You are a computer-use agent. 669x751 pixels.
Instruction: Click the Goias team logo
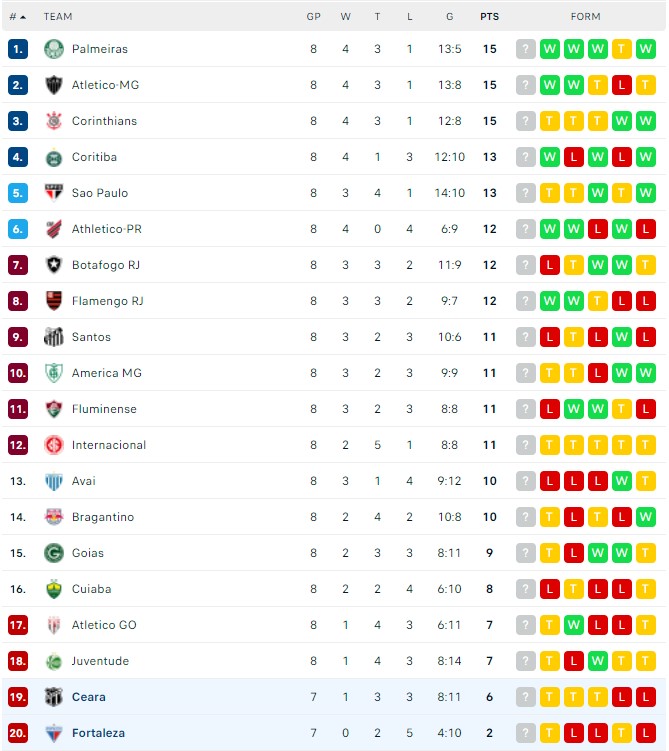point(54,553)
